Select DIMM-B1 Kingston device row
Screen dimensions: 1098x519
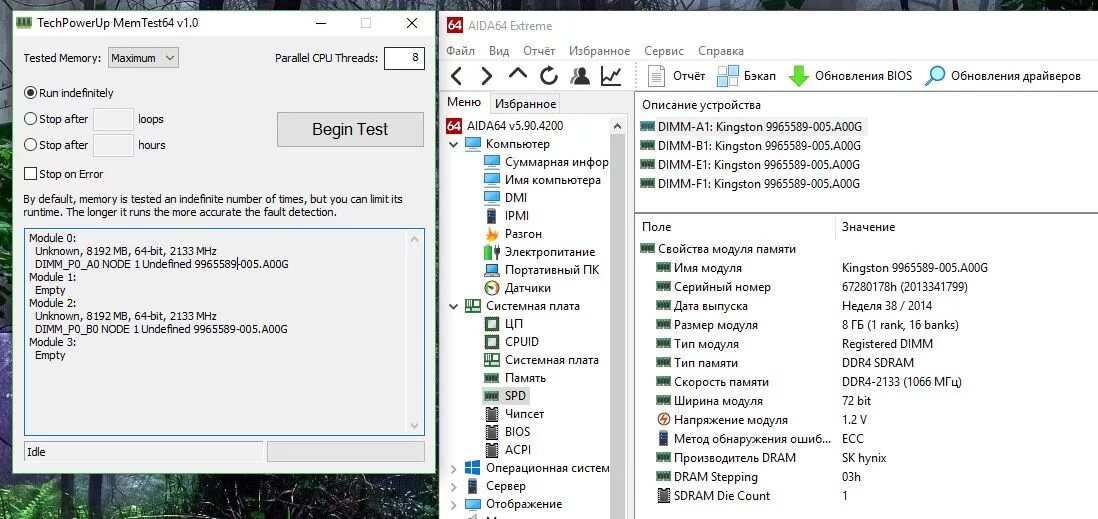tap(750, 146)
